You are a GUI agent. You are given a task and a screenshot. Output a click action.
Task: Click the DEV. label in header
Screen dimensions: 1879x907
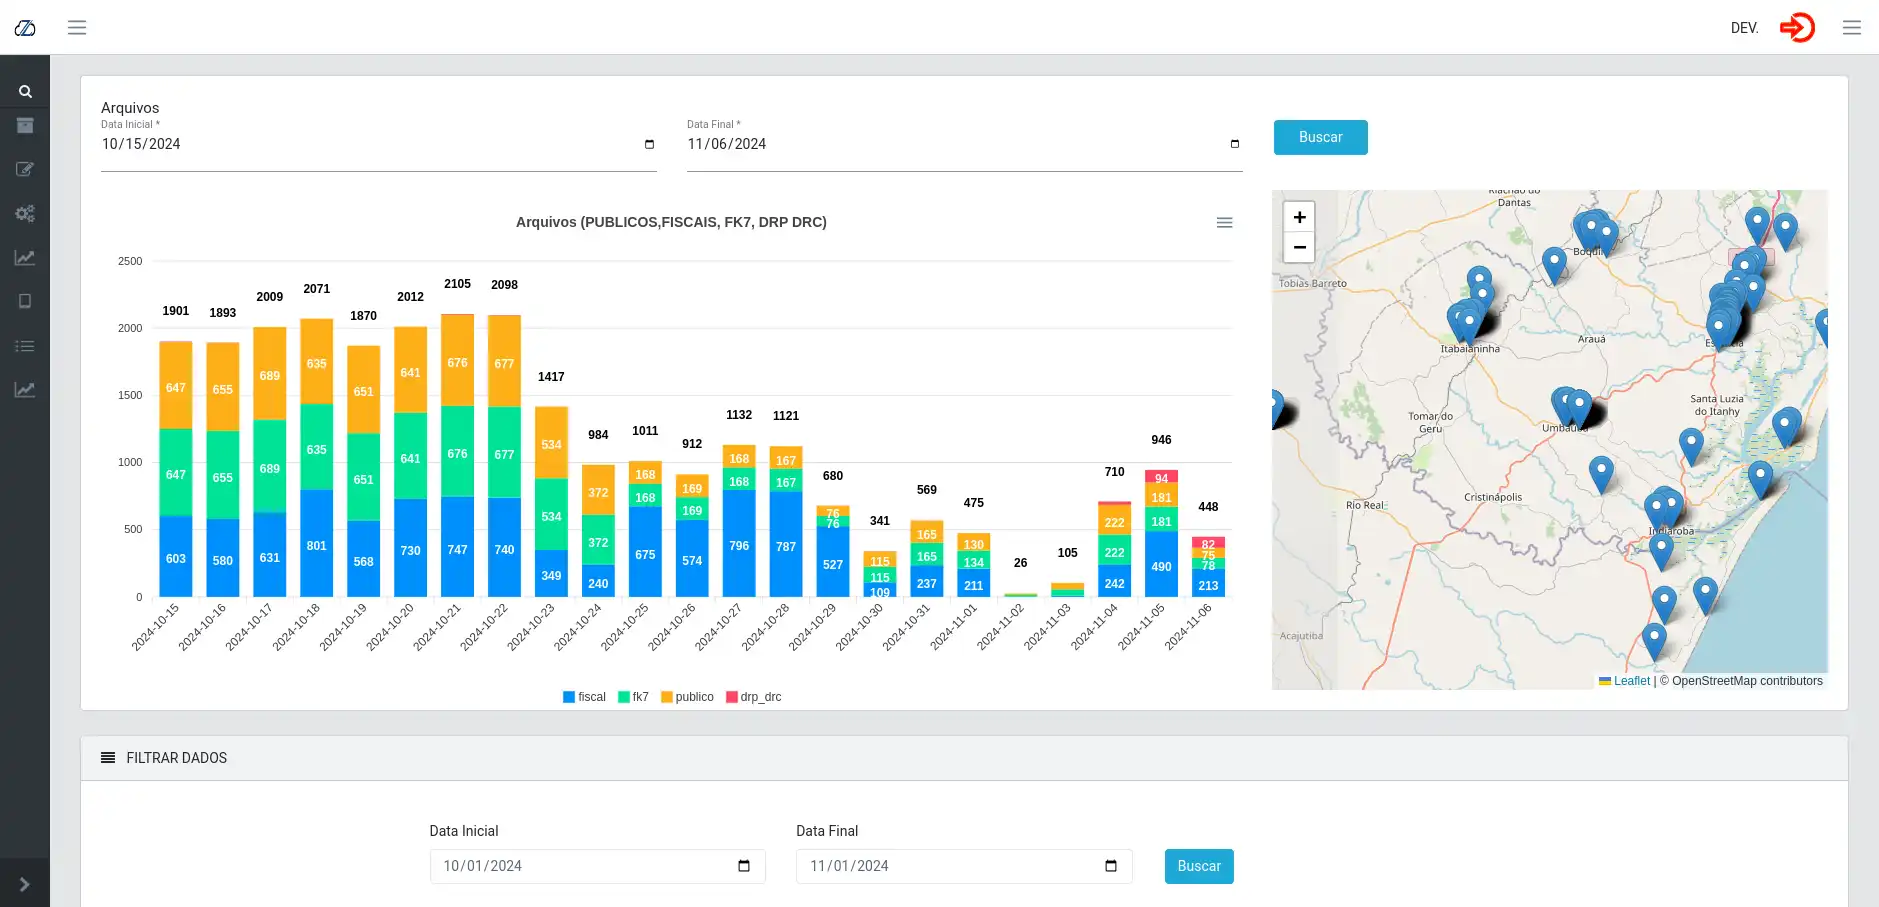(1744, 28)
